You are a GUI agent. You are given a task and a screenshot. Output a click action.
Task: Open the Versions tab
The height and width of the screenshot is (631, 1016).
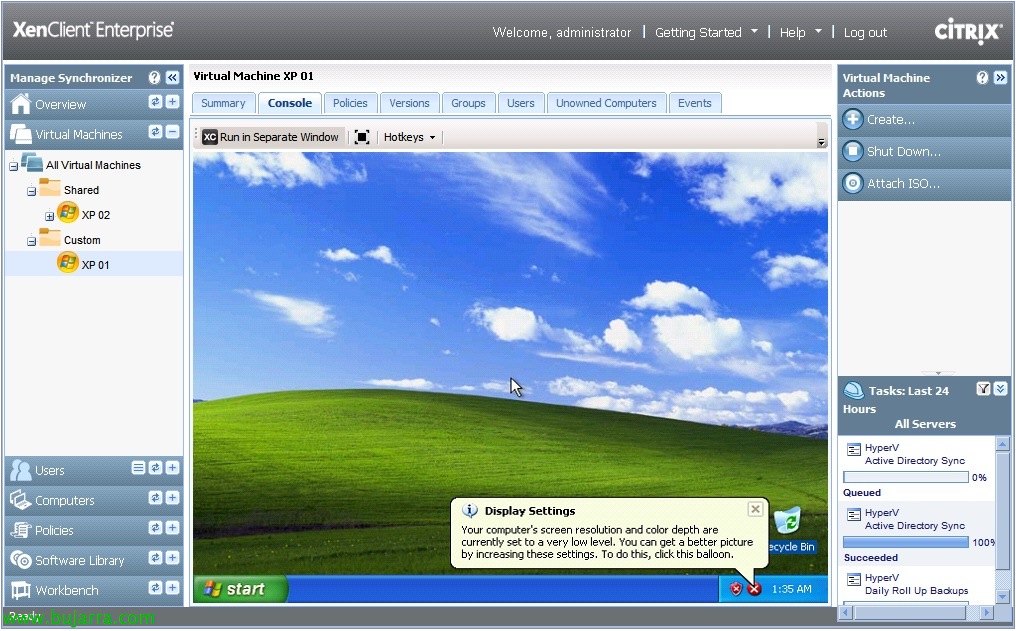(409, 103)
